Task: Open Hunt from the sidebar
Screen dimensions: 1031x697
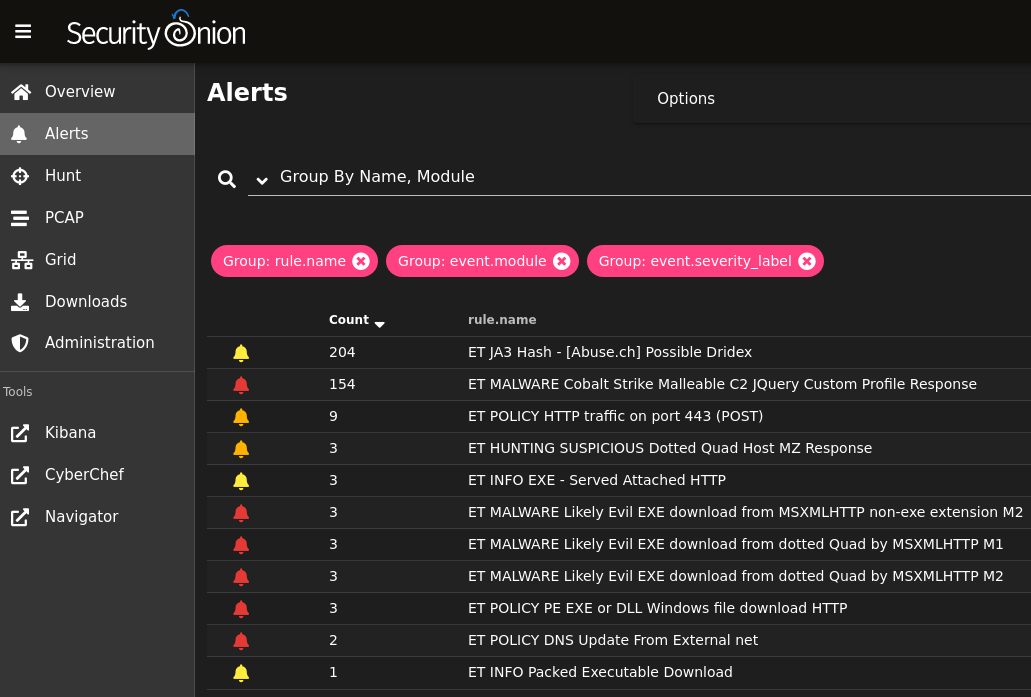Action: pyautogui.click(x=97, y=176)
